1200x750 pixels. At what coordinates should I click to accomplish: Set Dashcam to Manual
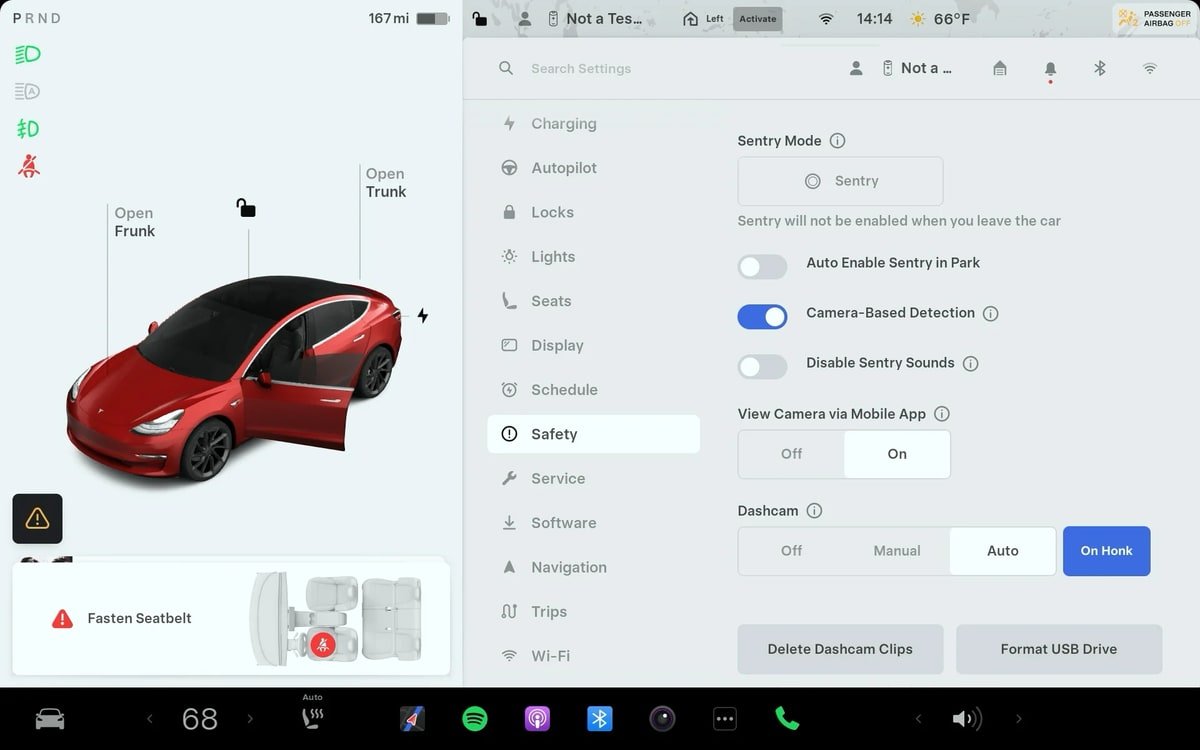coord(897,551)
